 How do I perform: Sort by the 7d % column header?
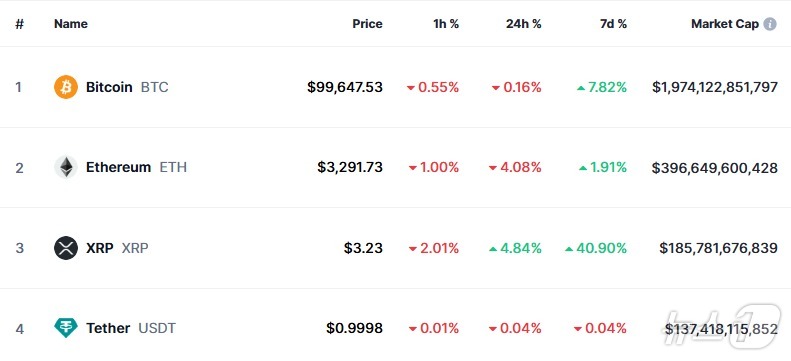point(613,24)
